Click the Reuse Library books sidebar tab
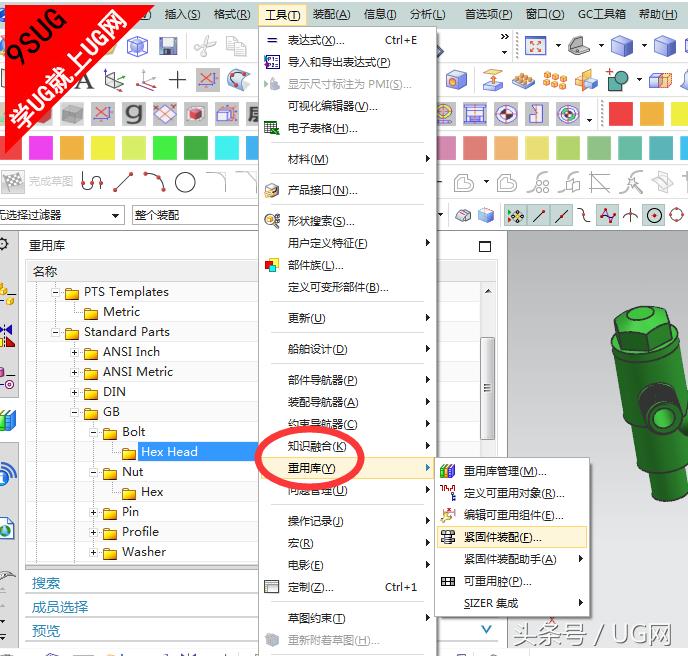This screenshot has height=656, width=688. 8,420
